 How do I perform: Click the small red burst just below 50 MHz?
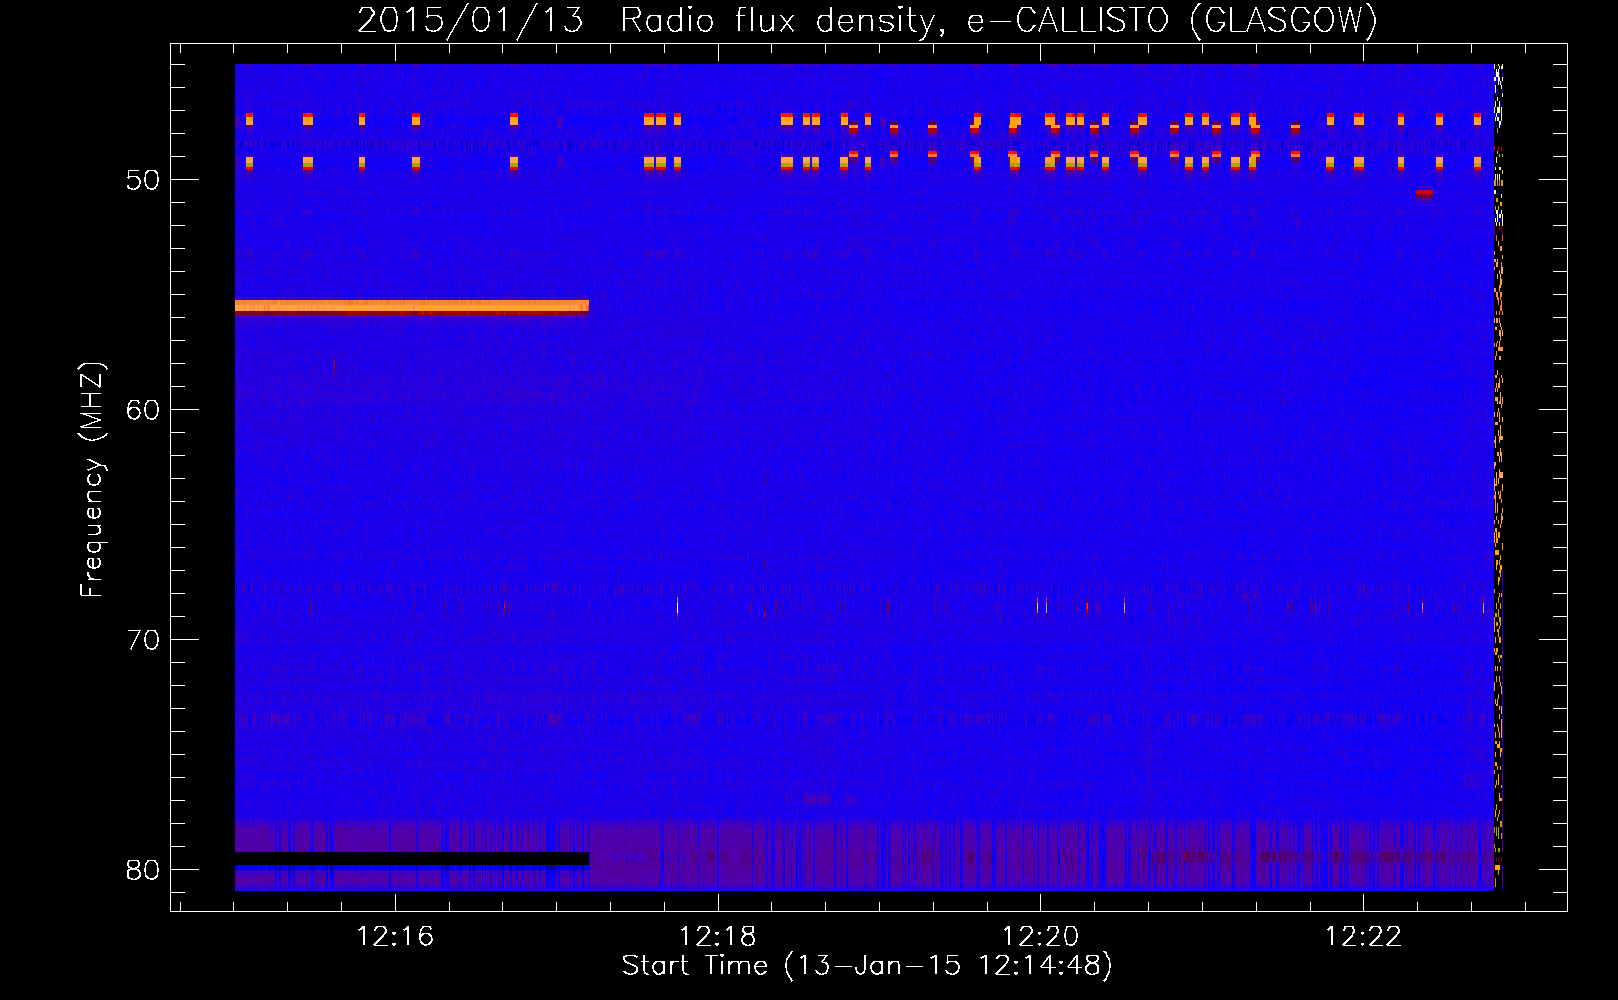point(1424,193)
